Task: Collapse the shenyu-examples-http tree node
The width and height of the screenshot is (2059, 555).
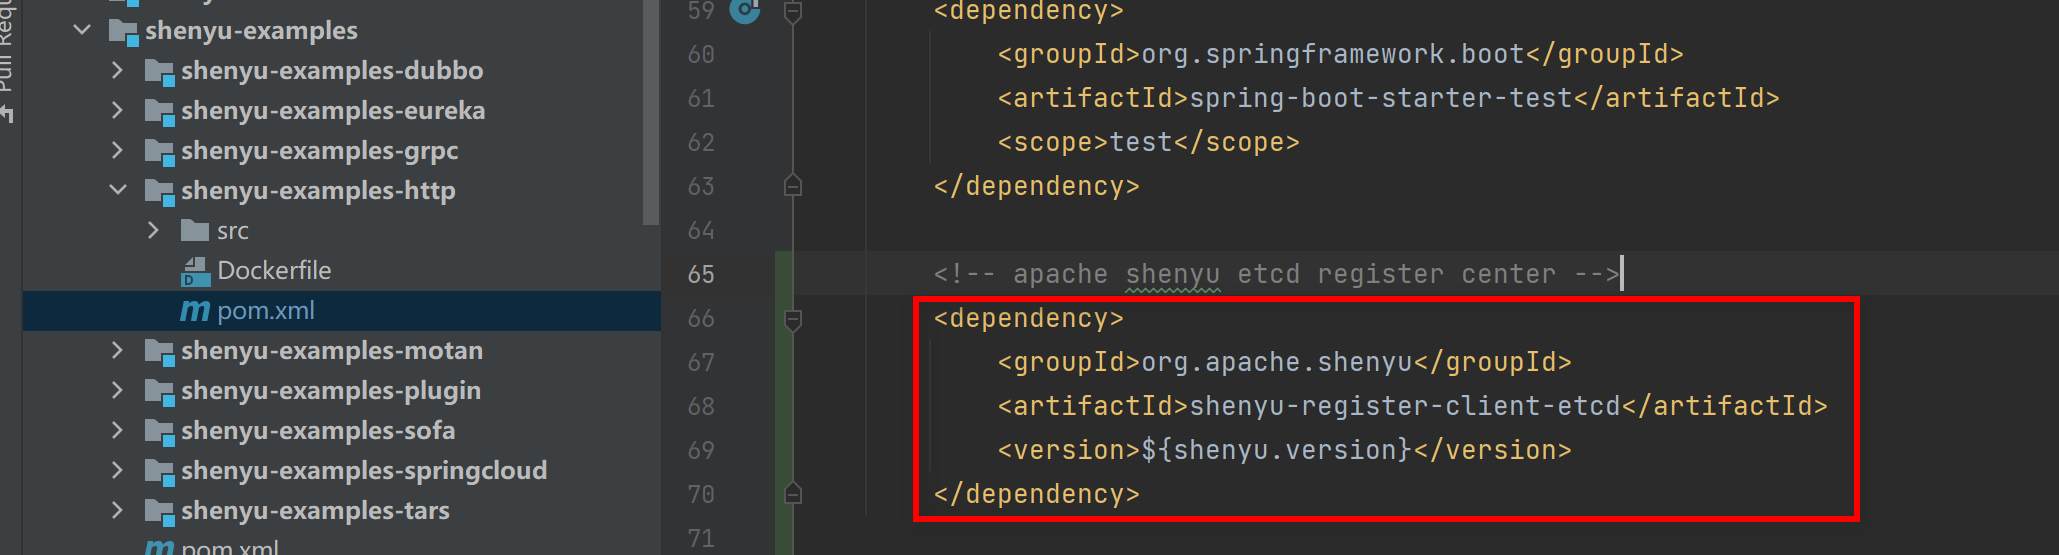Action: [118, 190]
